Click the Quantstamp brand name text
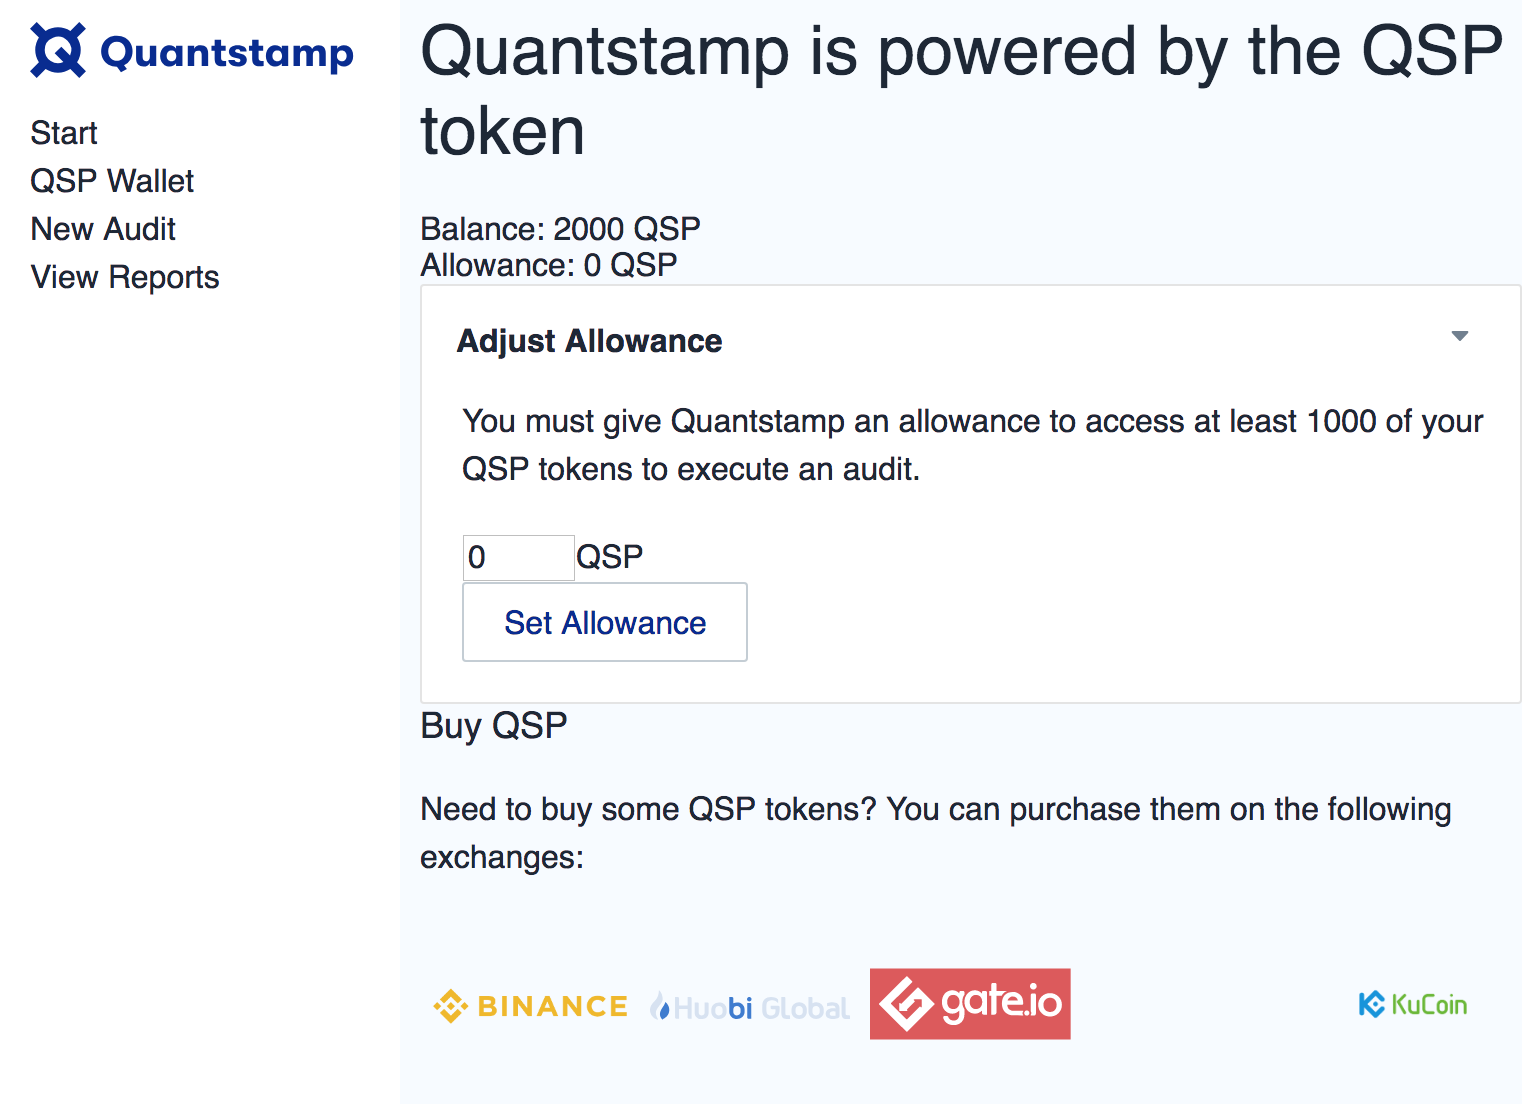1522x1104 pixels. 227,53
